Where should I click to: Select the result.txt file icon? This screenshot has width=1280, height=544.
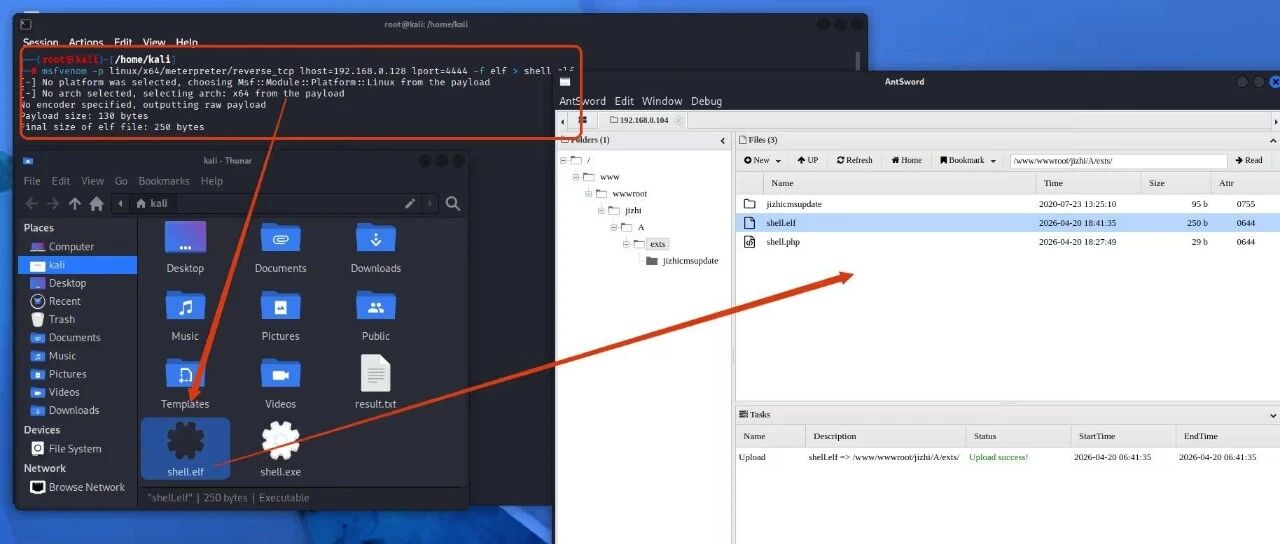click(376, 373)
